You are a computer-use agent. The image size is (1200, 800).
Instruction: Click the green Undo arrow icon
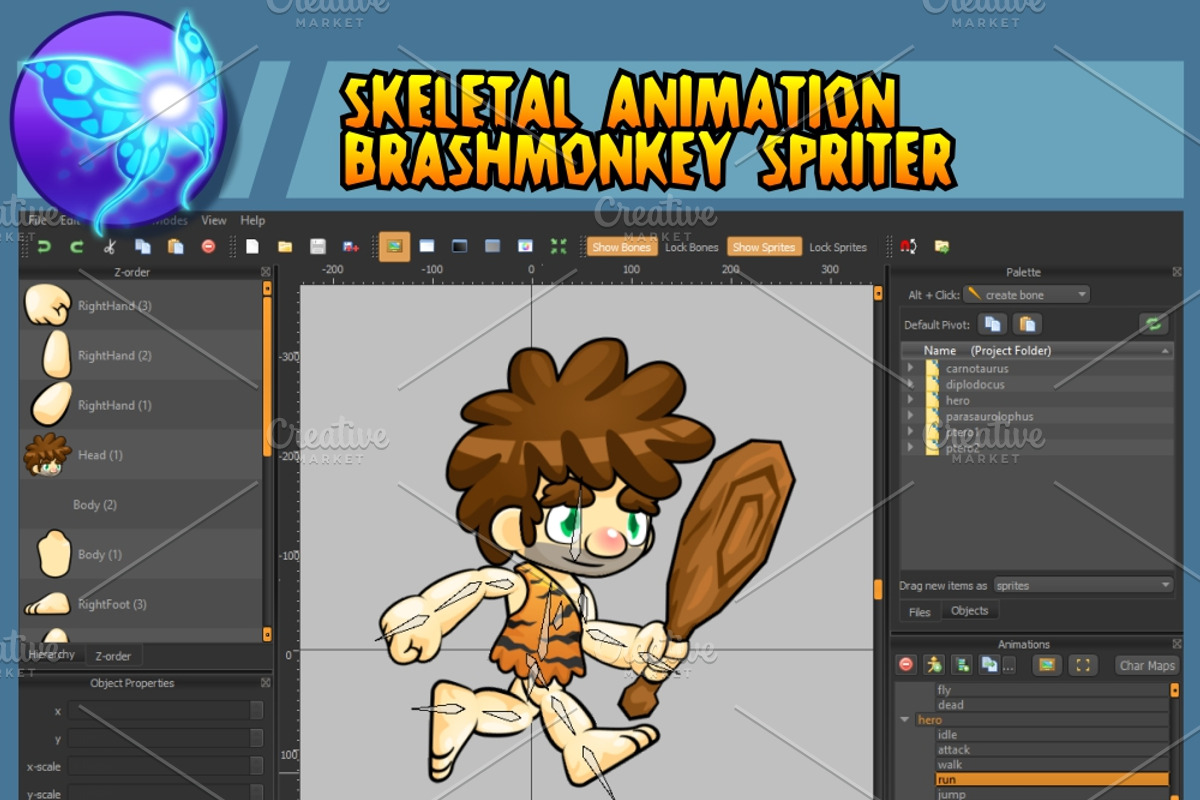click(x=44, y=246)
